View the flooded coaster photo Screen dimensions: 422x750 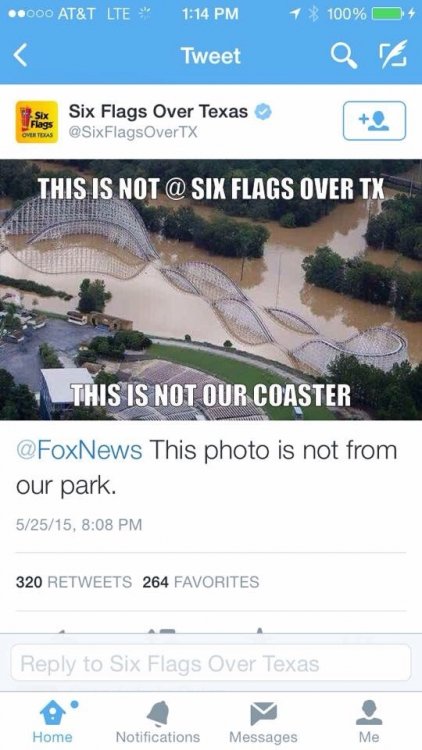[211, 289]
